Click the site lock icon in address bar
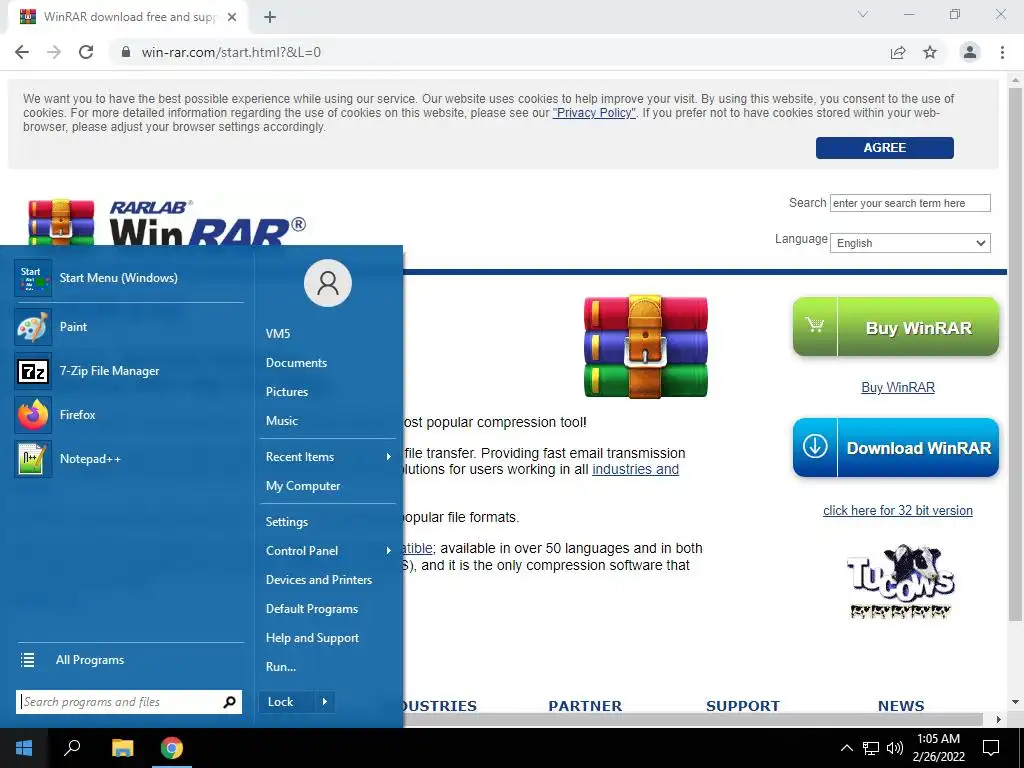 [126, 52]
